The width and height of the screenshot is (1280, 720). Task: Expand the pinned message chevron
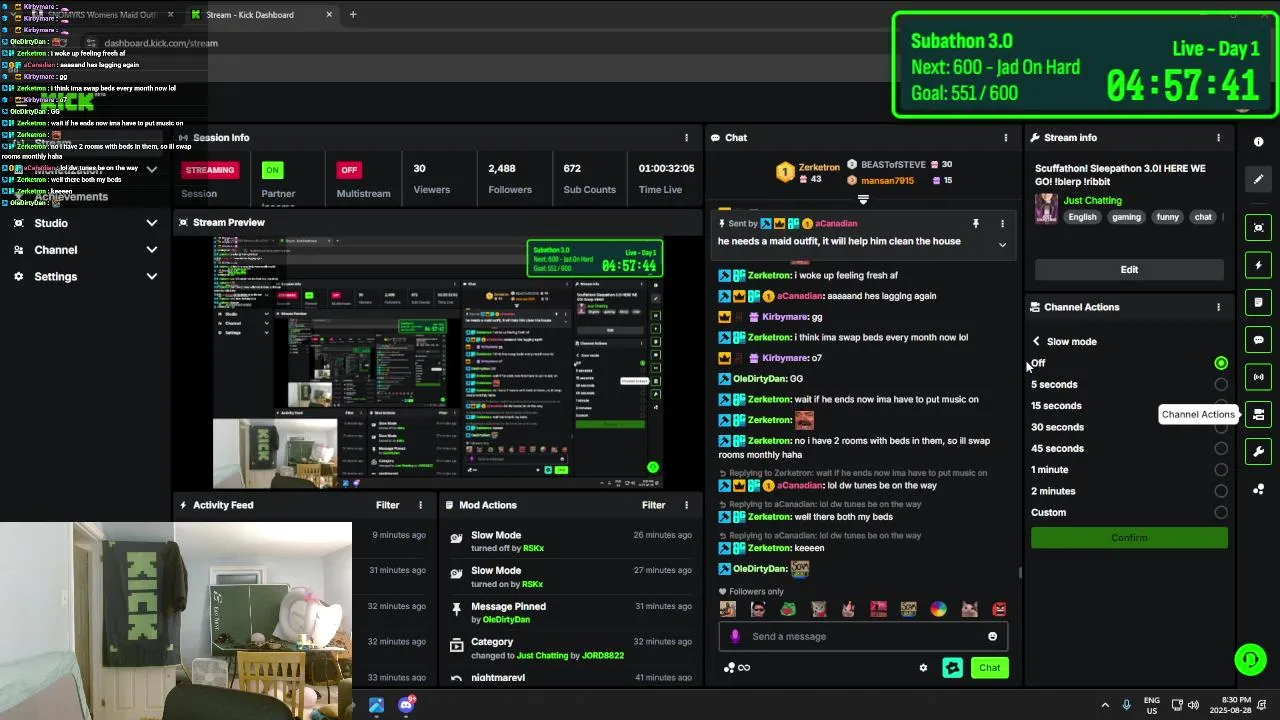(1002, 244)
